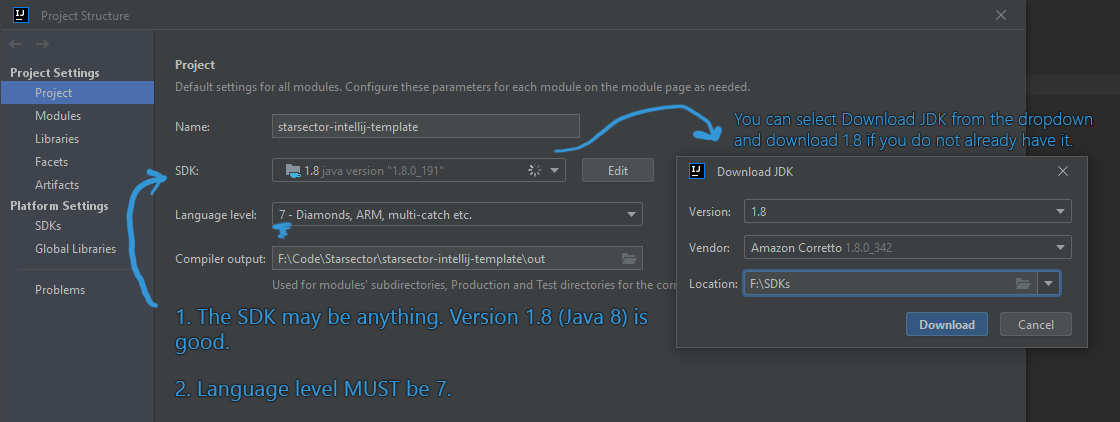Open the Vendor dropdown for Amazon Corretto
1120x422 pixels.
[1059, 248]
